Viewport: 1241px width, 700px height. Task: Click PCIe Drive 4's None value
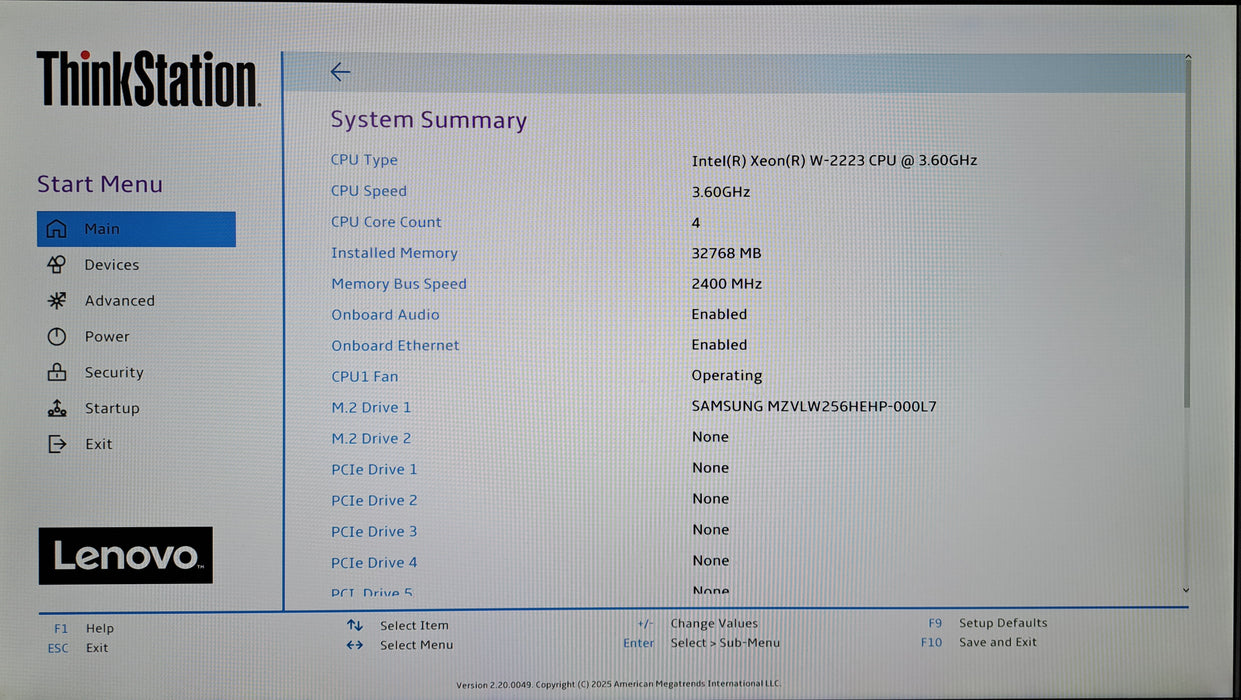tap(710, 561)
